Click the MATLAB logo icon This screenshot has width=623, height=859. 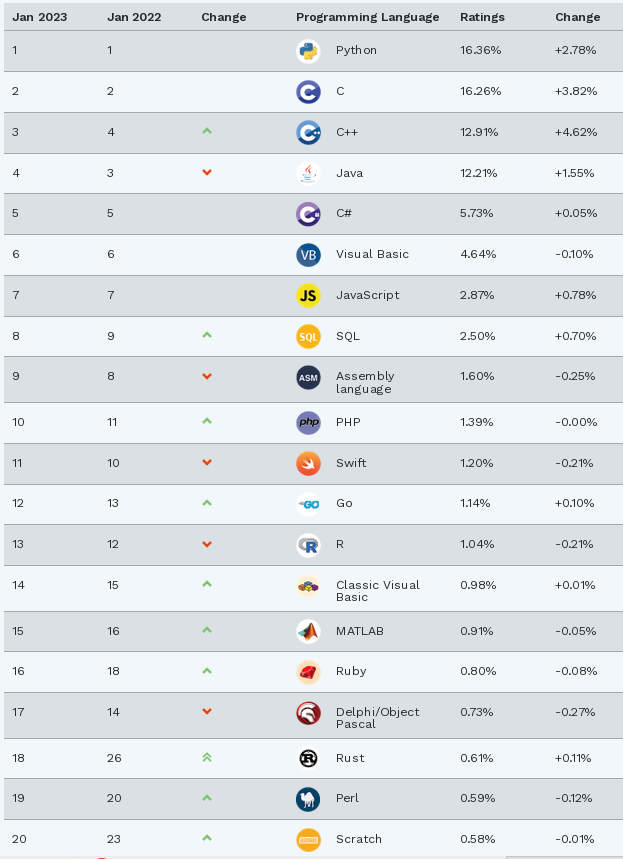(x=308, y=631)
